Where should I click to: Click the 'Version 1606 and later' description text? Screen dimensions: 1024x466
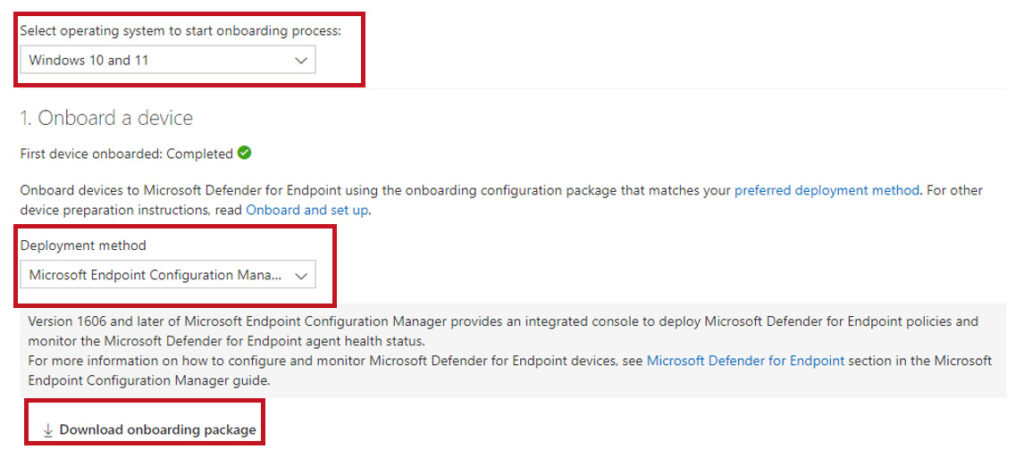click(504, 331)
